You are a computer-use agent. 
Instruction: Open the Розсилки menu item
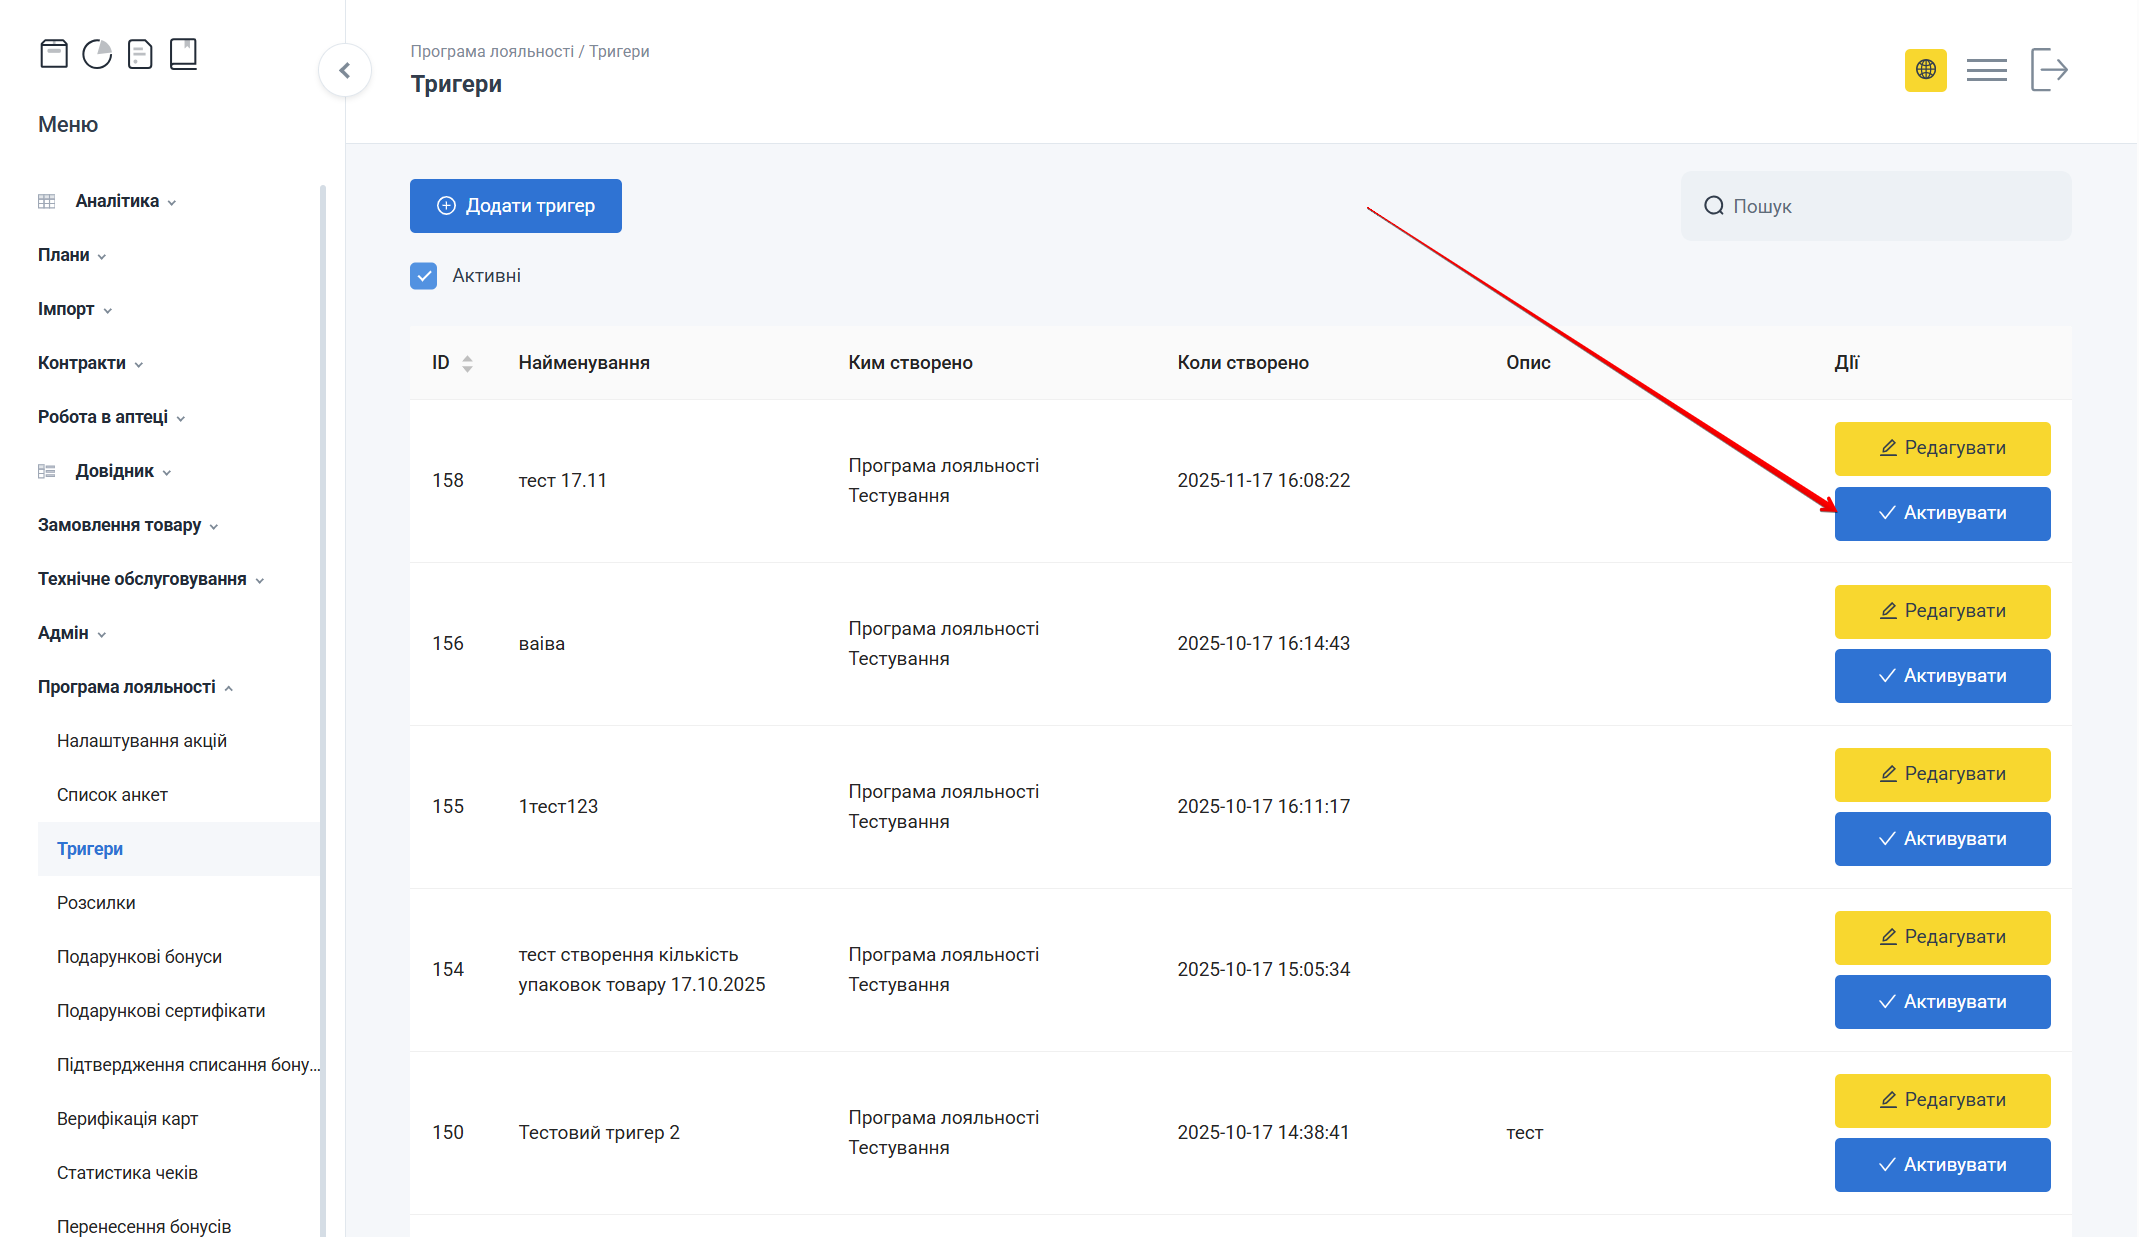(96, 903)
